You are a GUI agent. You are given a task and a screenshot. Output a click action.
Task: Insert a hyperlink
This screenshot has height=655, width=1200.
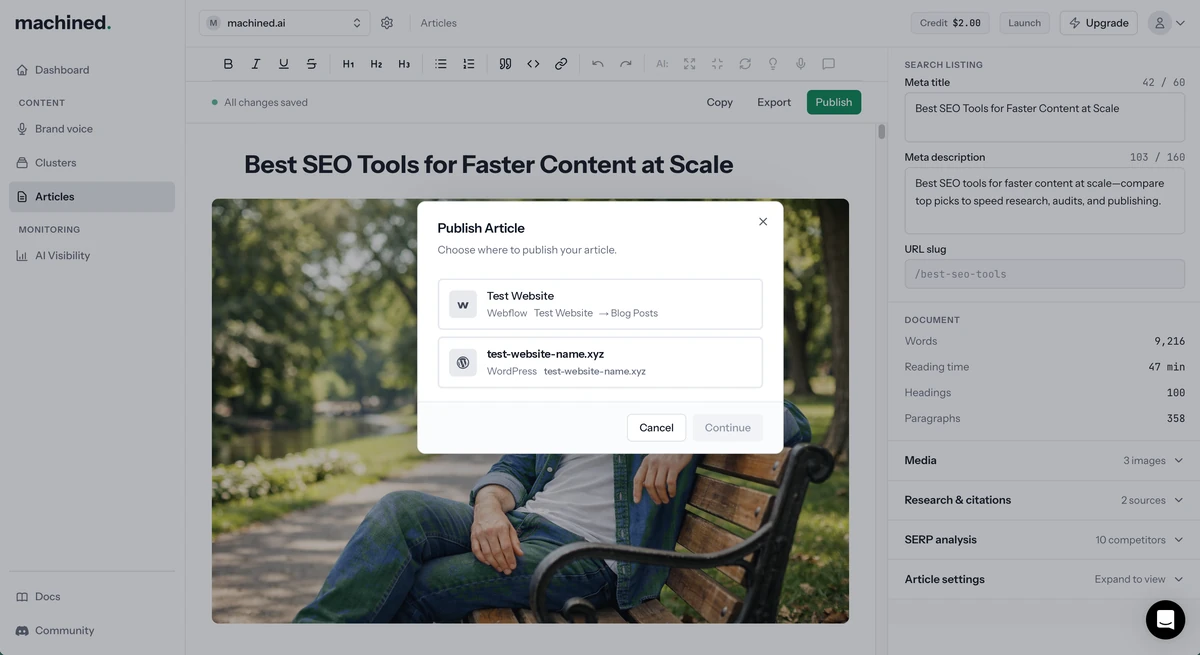point(561,64)
